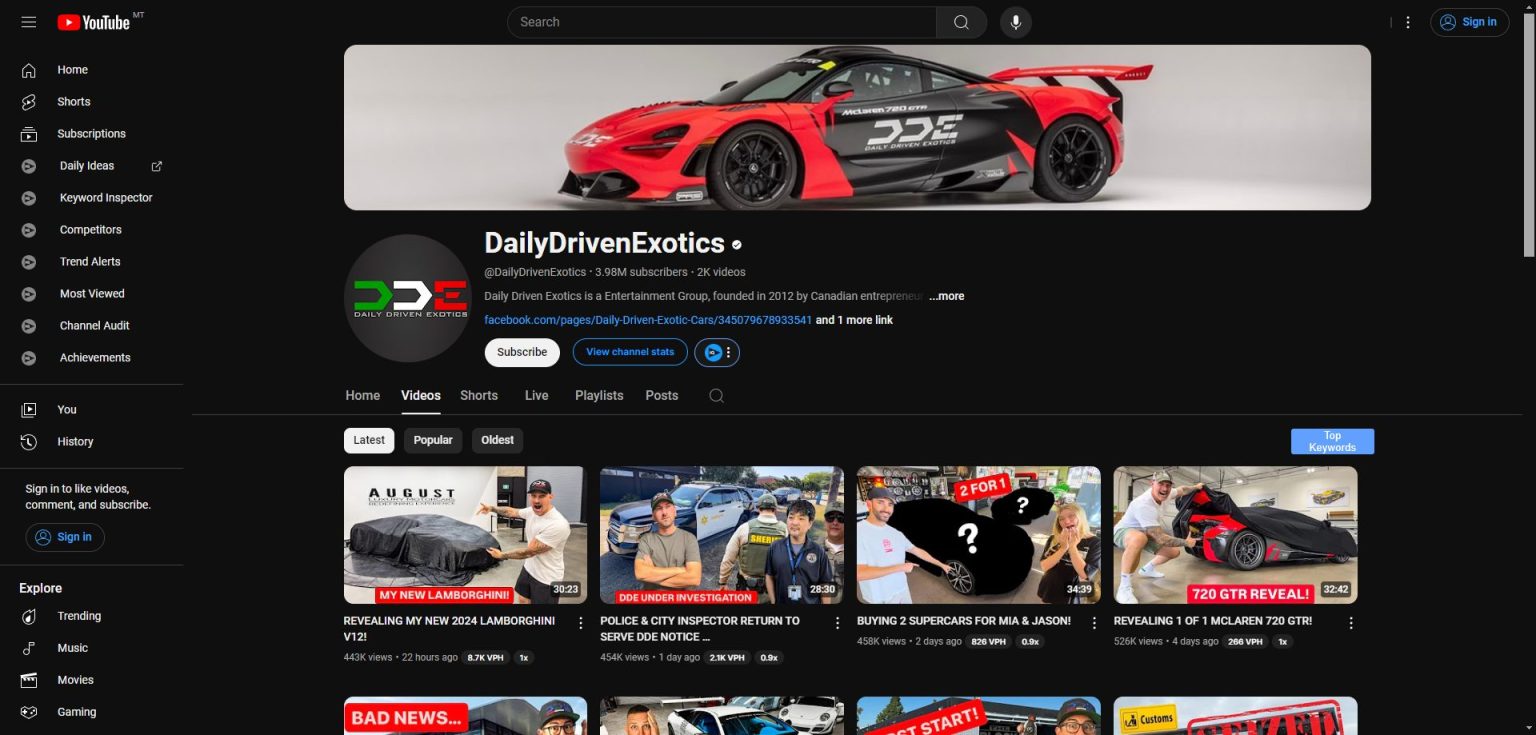This screenshot has height=735, width=1536.
Task: Open the channel search magnifier icon
Action: click(x=716, y=395)
